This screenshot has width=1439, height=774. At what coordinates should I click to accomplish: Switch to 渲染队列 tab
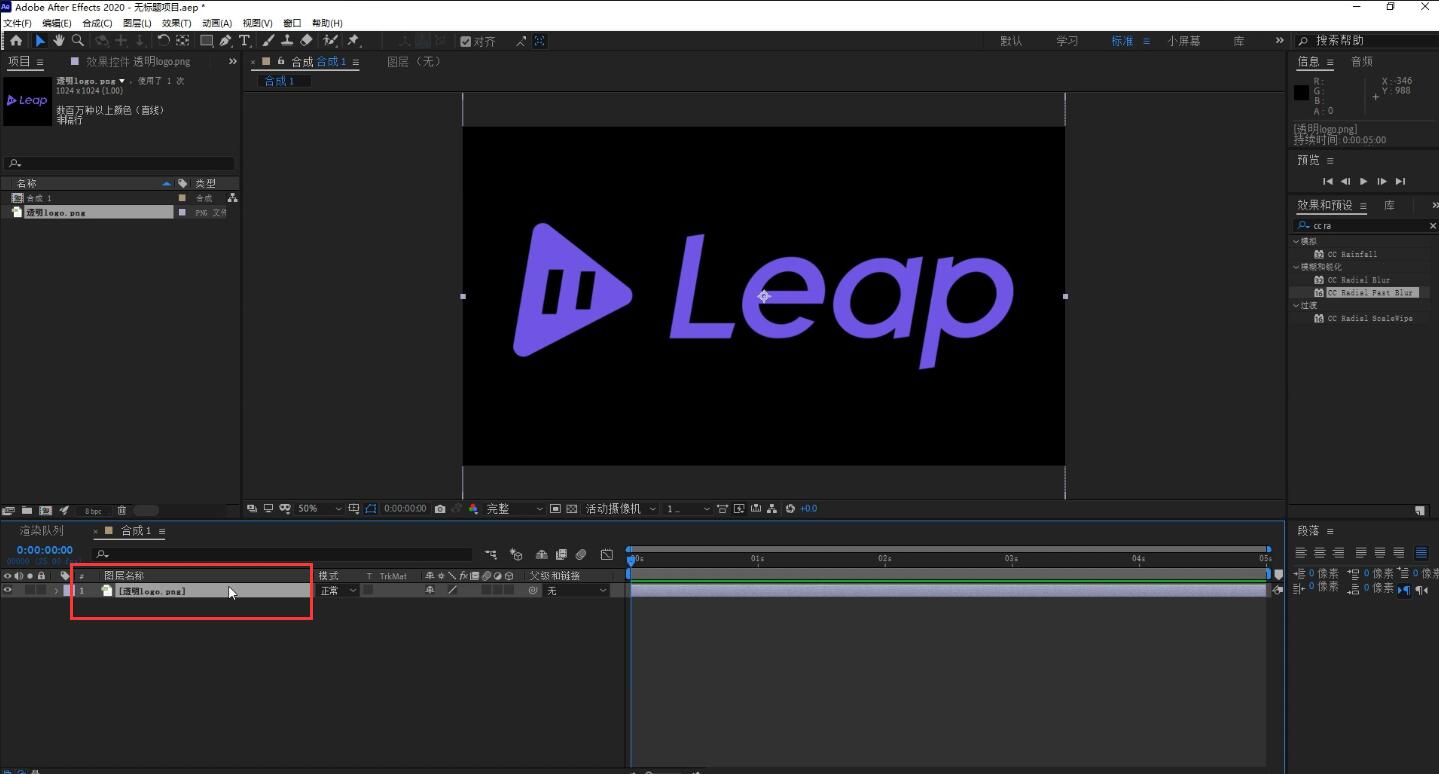[x=41, y=531]
